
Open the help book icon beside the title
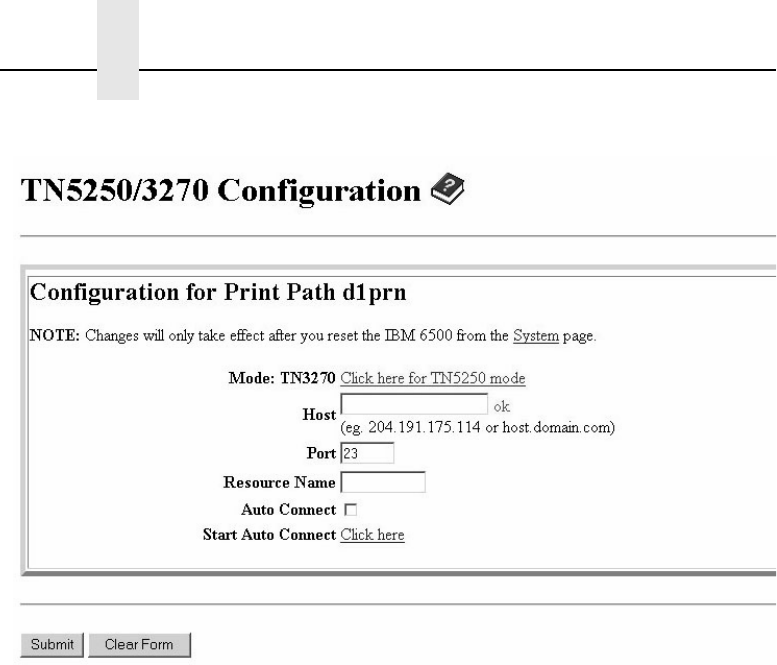point(447,189)
